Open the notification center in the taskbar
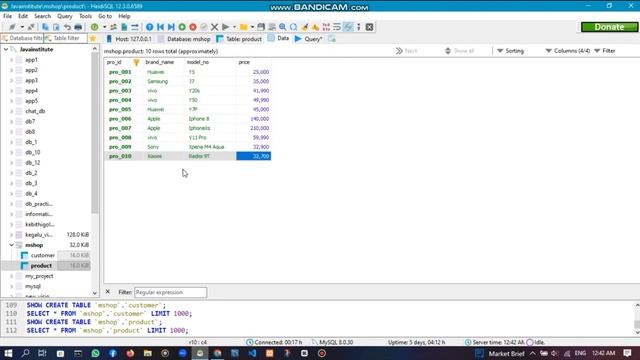Image resolution: width=640 pixels, height=360 pixels. [x=628, y=353]
